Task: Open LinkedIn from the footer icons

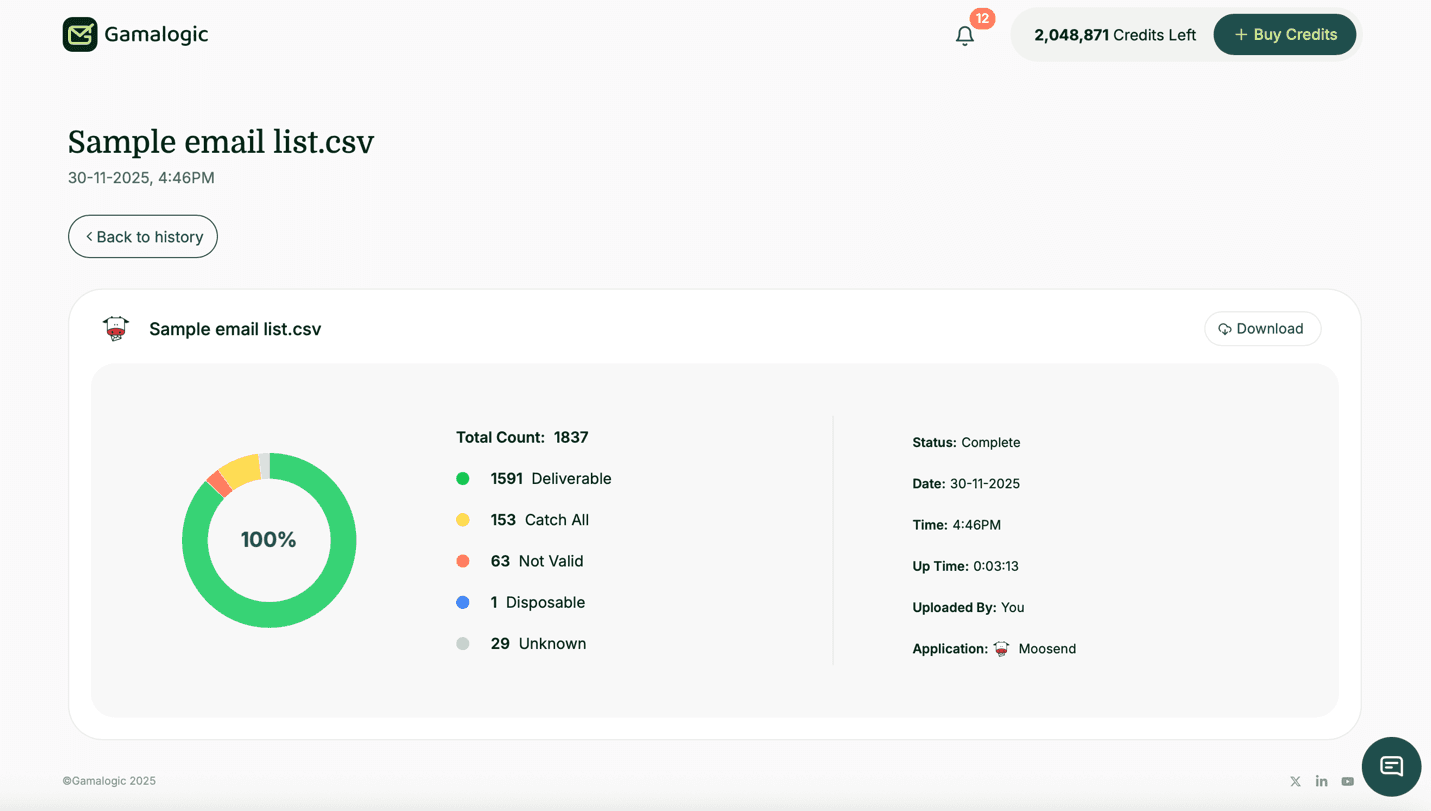Action: pos(1321,781)
